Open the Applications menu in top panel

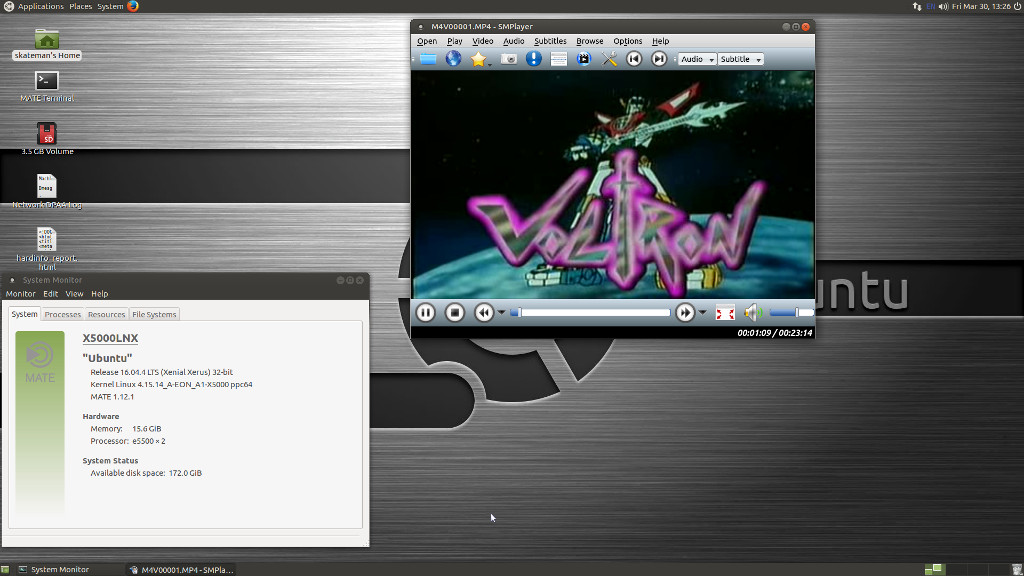pos(40,7)
